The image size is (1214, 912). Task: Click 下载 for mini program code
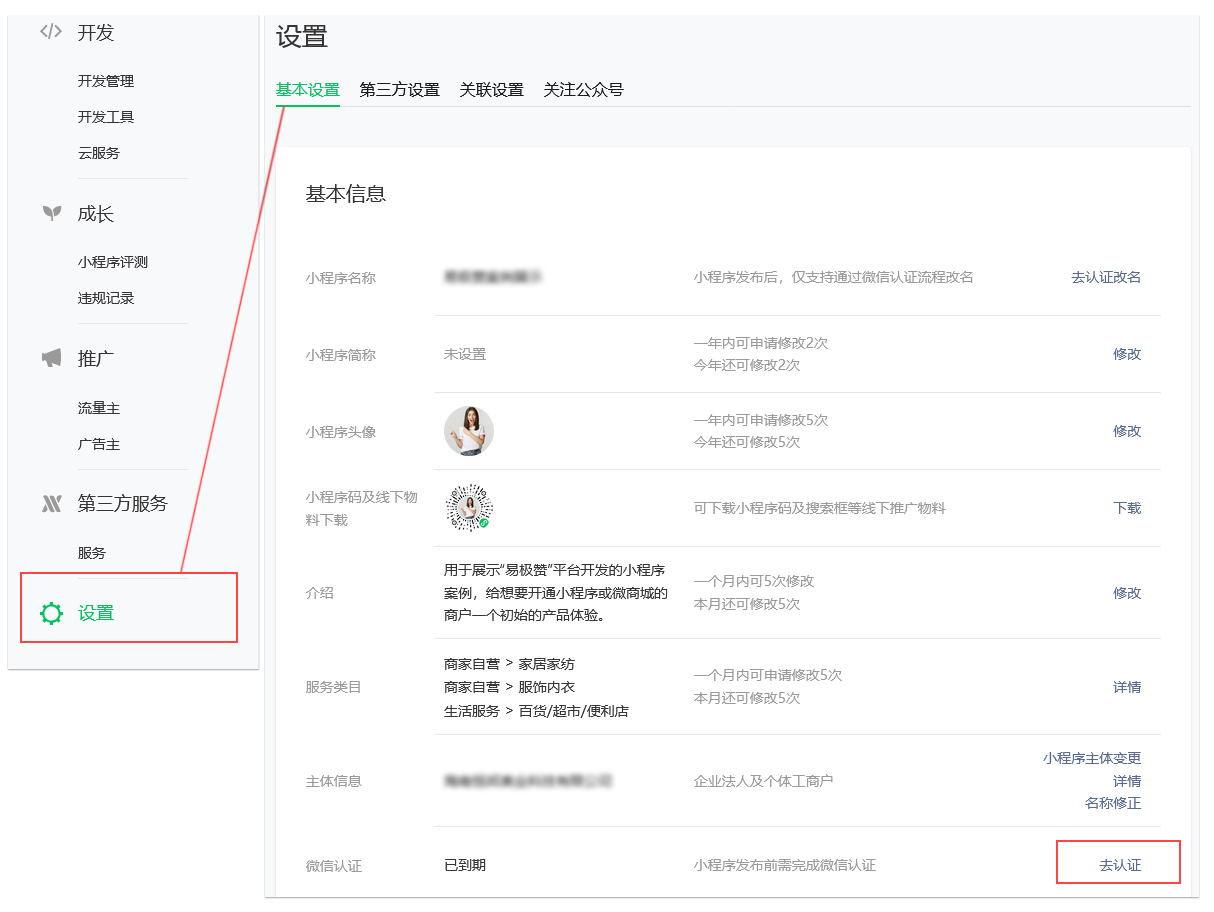point(1127,508)
